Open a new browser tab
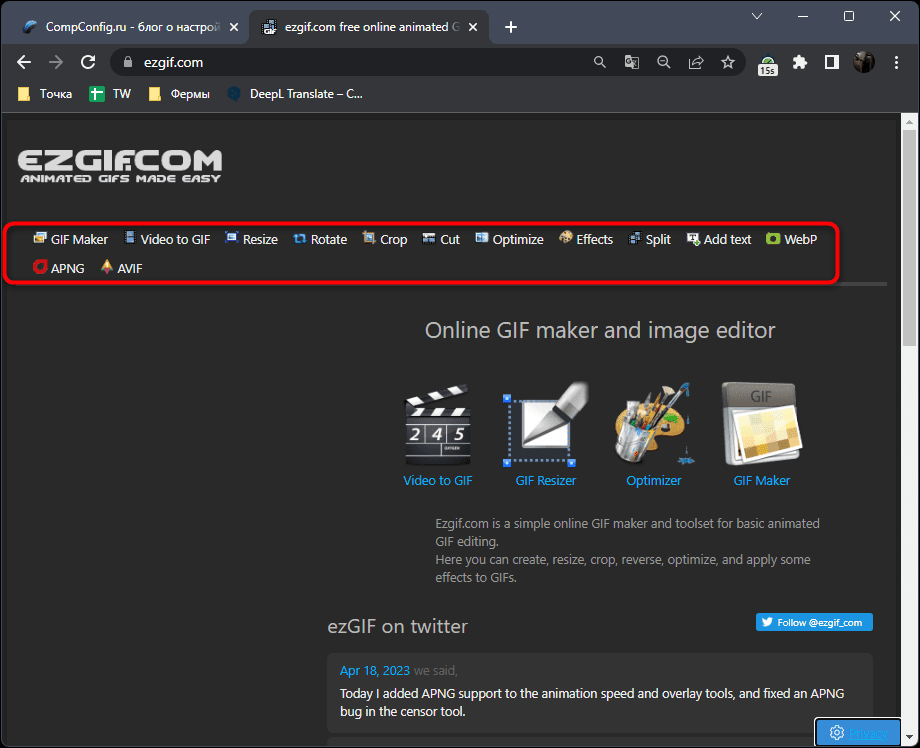920x748 pixels. pos(511,27)
